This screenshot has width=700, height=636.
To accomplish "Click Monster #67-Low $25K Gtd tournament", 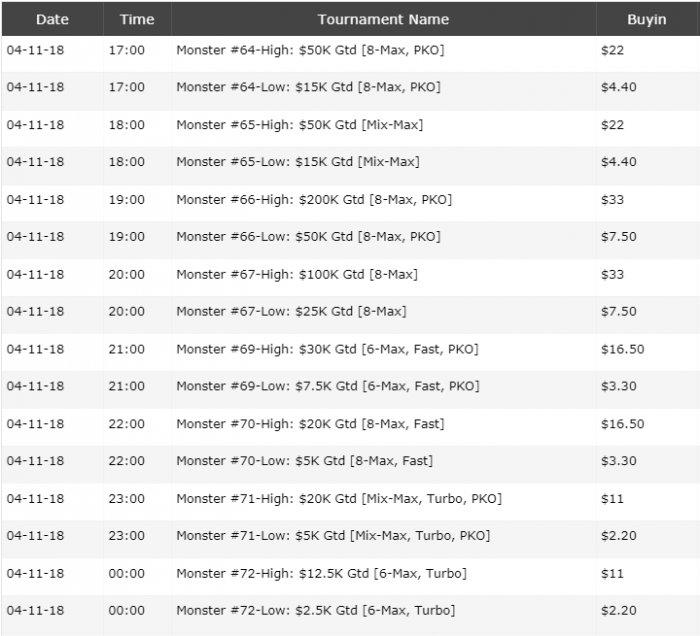I will (x=291, y=312).
